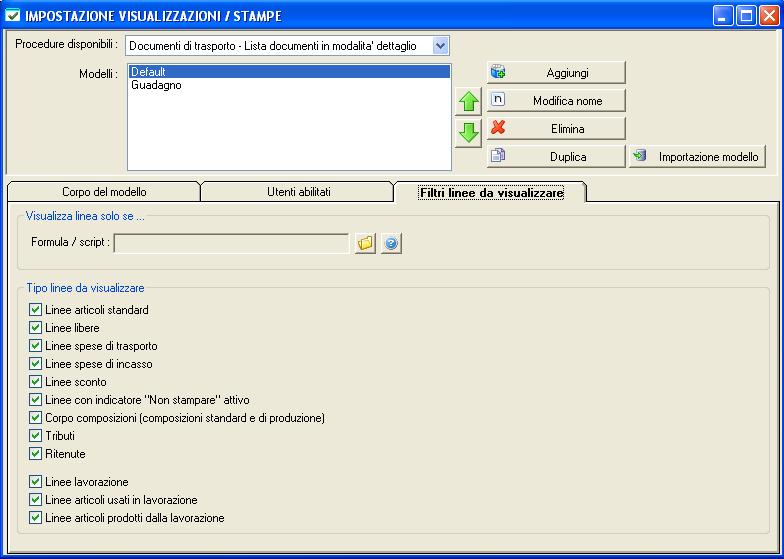Select the Default model
This screenshot has height=559, width=784.
tap(289, 72)
